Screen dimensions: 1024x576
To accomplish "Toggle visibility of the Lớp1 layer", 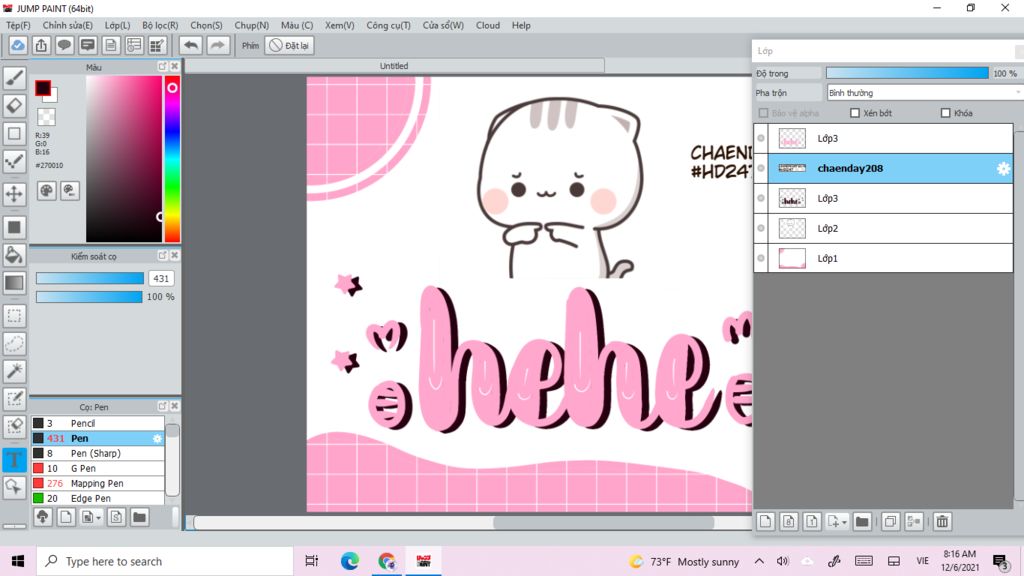I will 761,259.
